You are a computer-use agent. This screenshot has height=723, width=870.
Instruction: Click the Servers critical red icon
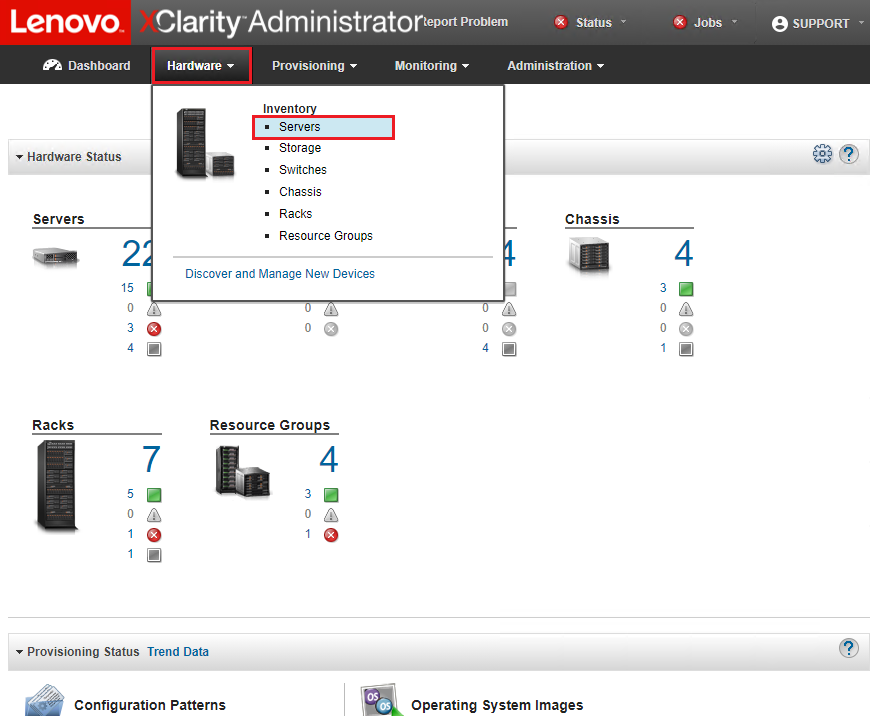tap(154, 329)
